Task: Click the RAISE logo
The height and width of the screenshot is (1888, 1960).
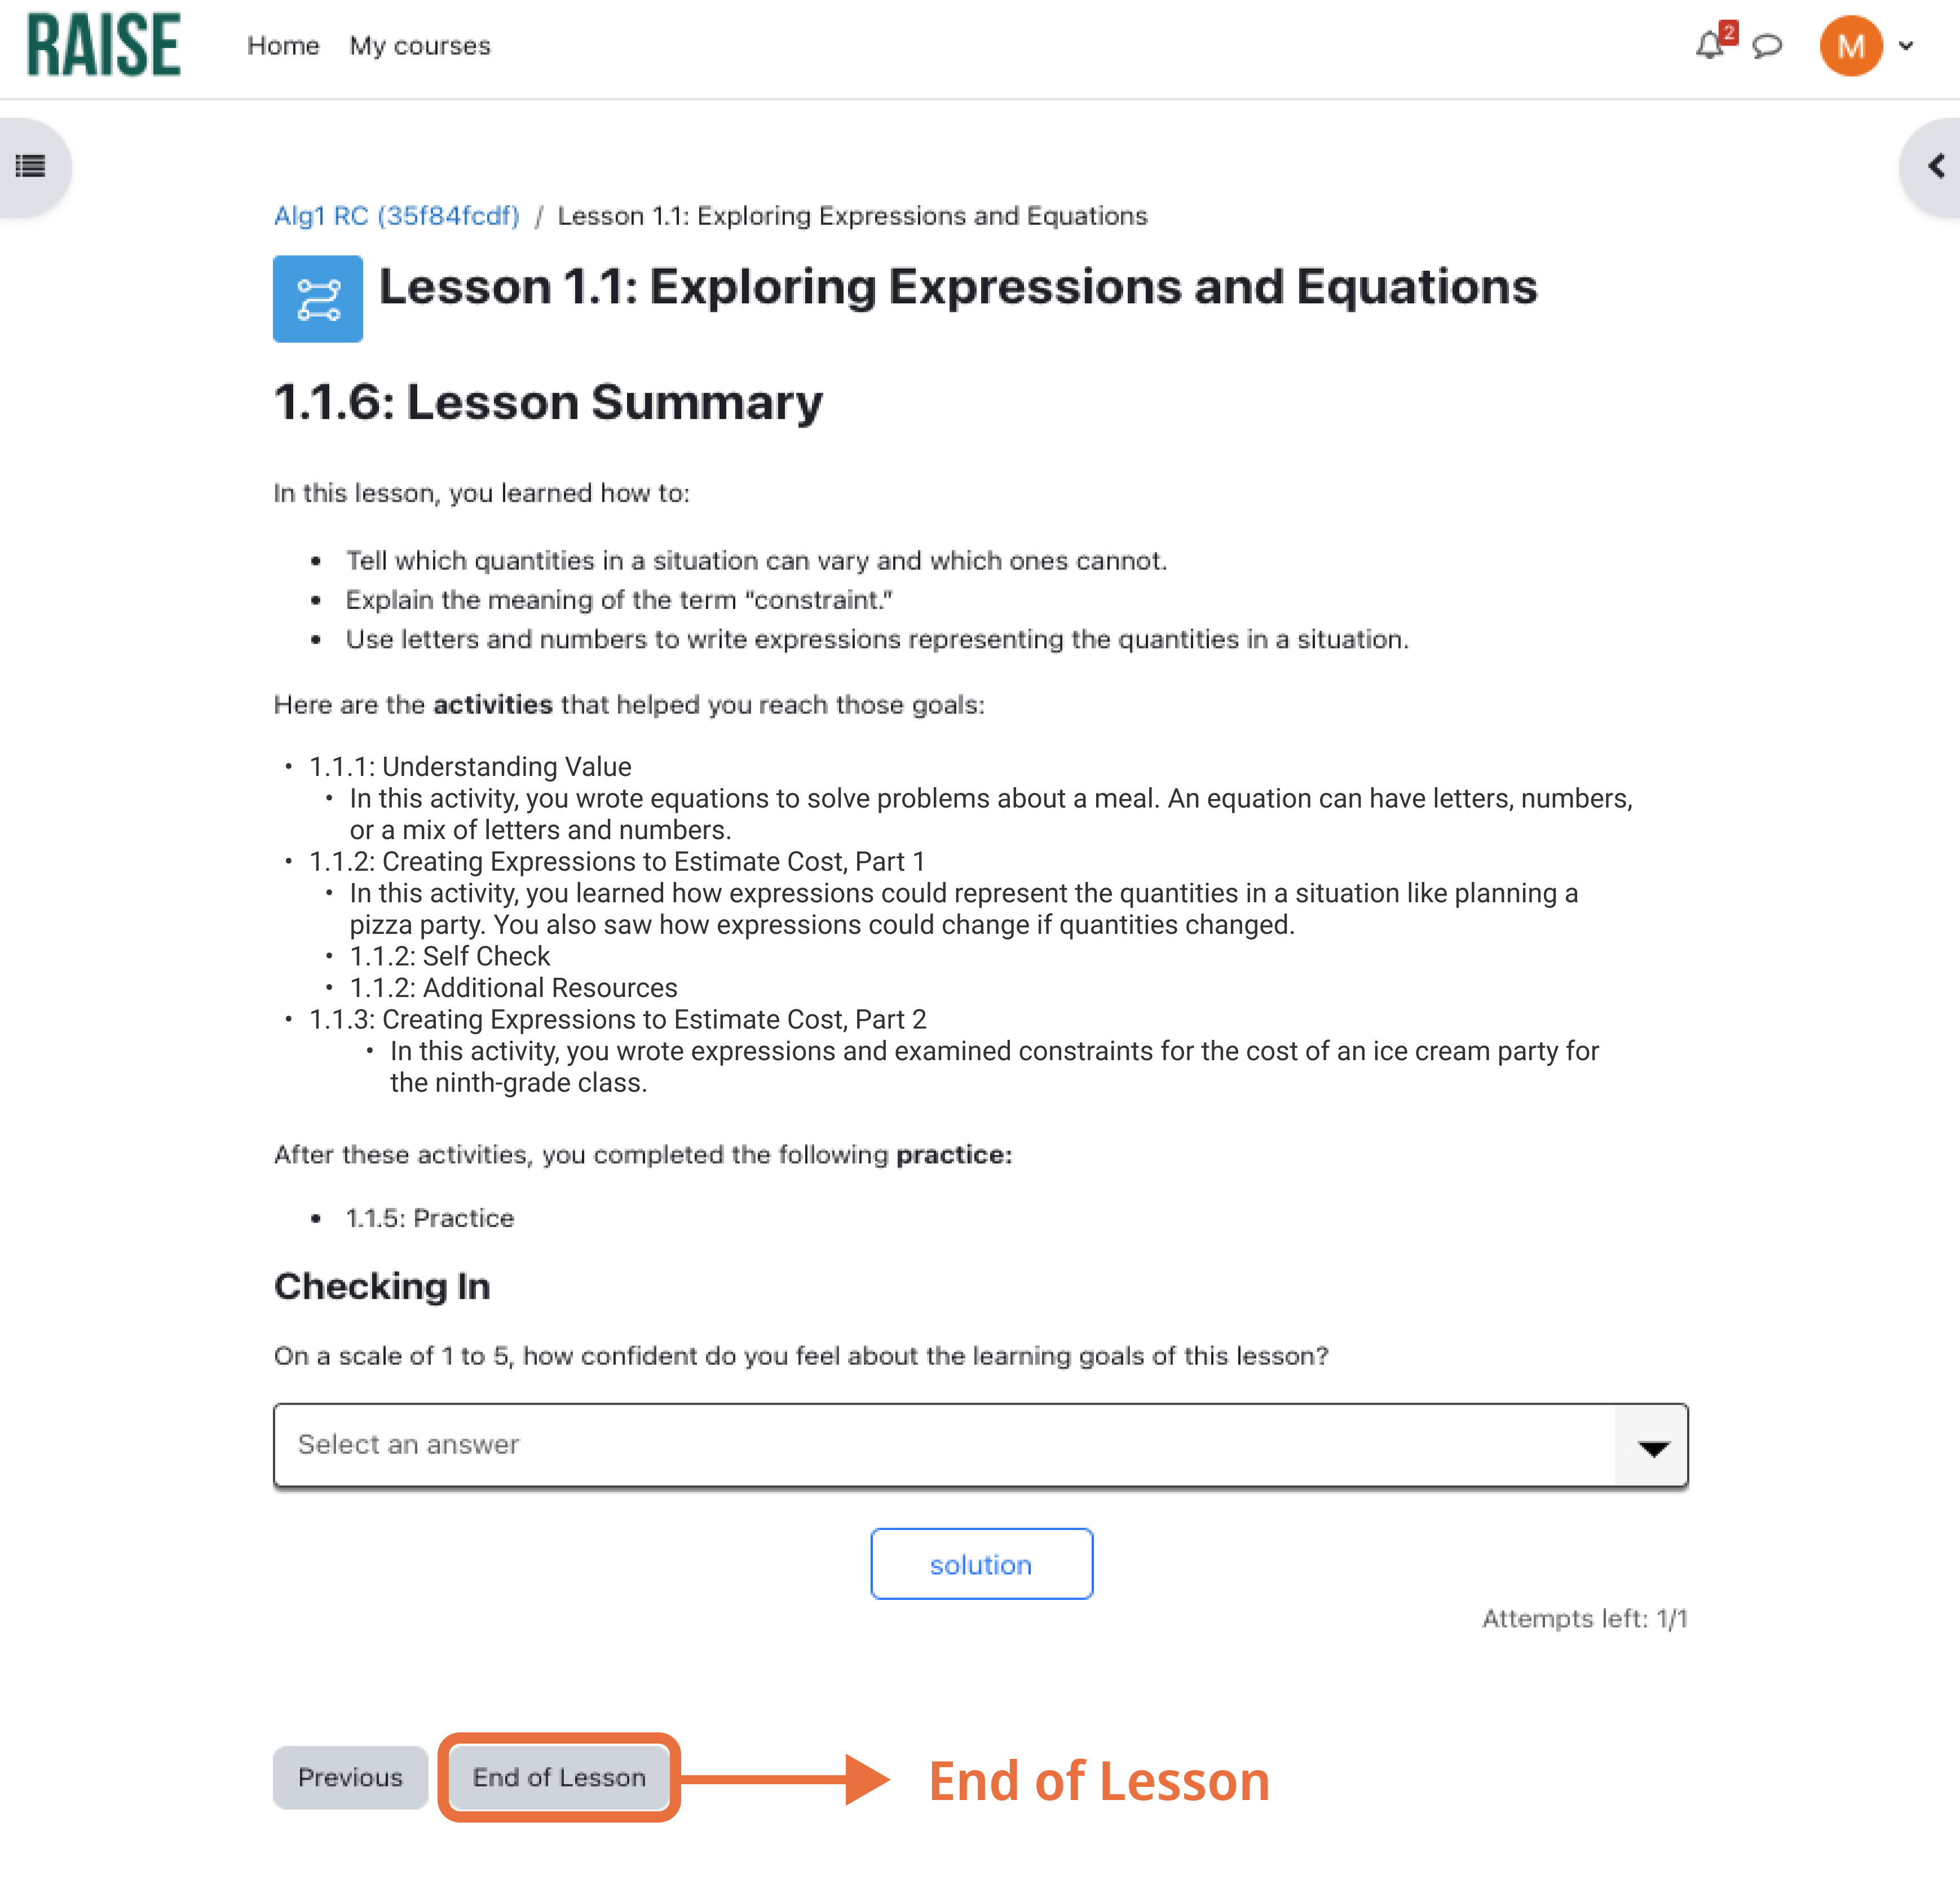Action: point(104,45)
